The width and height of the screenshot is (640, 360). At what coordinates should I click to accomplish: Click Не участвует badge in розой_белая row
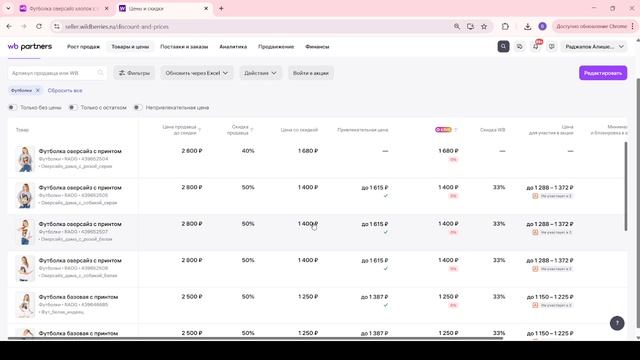(x=552, y=232)
